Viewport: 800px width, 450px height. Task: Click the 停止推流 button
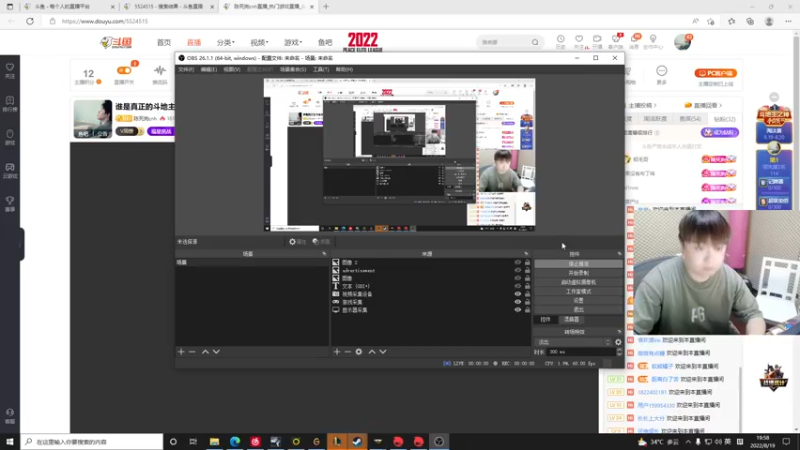point(578,264)
